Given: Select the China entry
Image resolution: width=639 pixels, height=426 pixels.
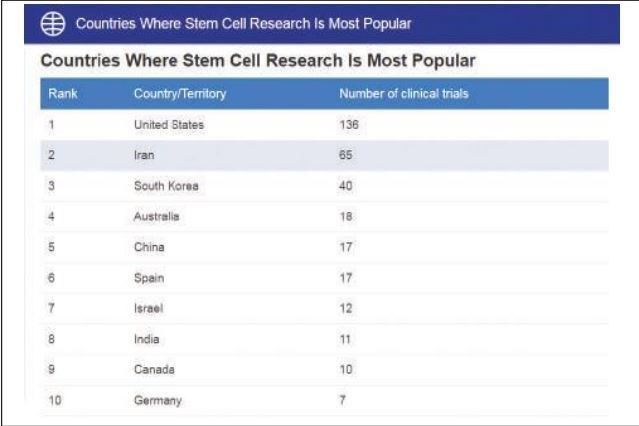Looking at the screenshot, I should click(149, 247).
